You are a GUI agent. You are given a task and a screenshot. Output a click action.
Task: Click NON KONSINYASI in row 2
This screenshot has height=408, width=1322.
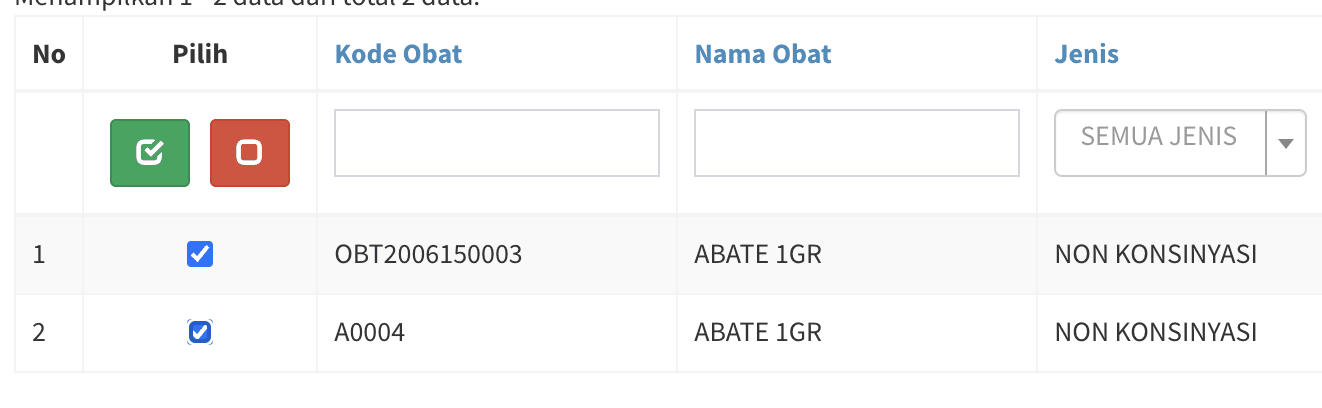1155,332
